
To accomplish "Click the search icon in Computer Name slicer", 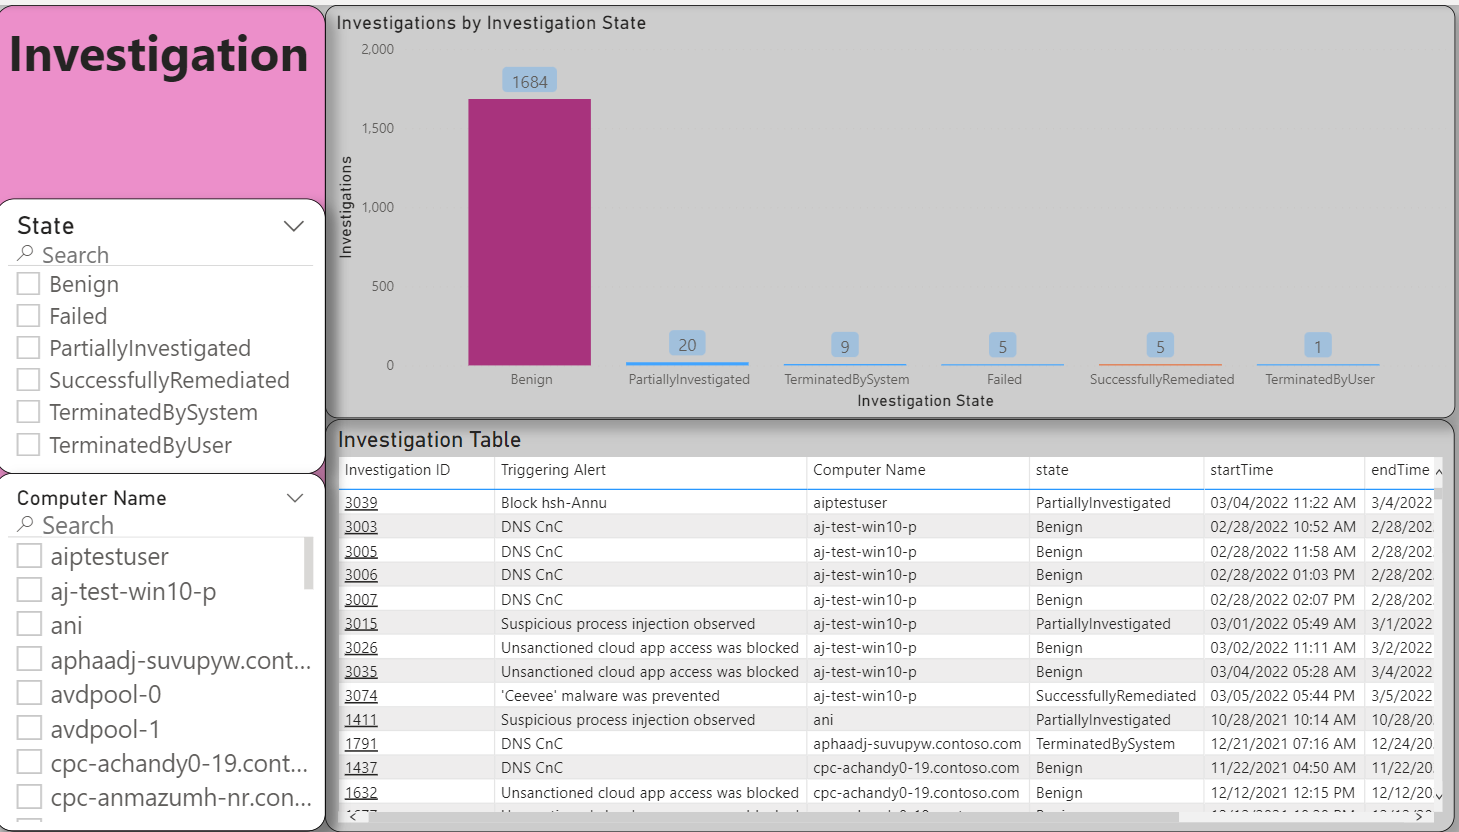I will (x=25, y=525).
